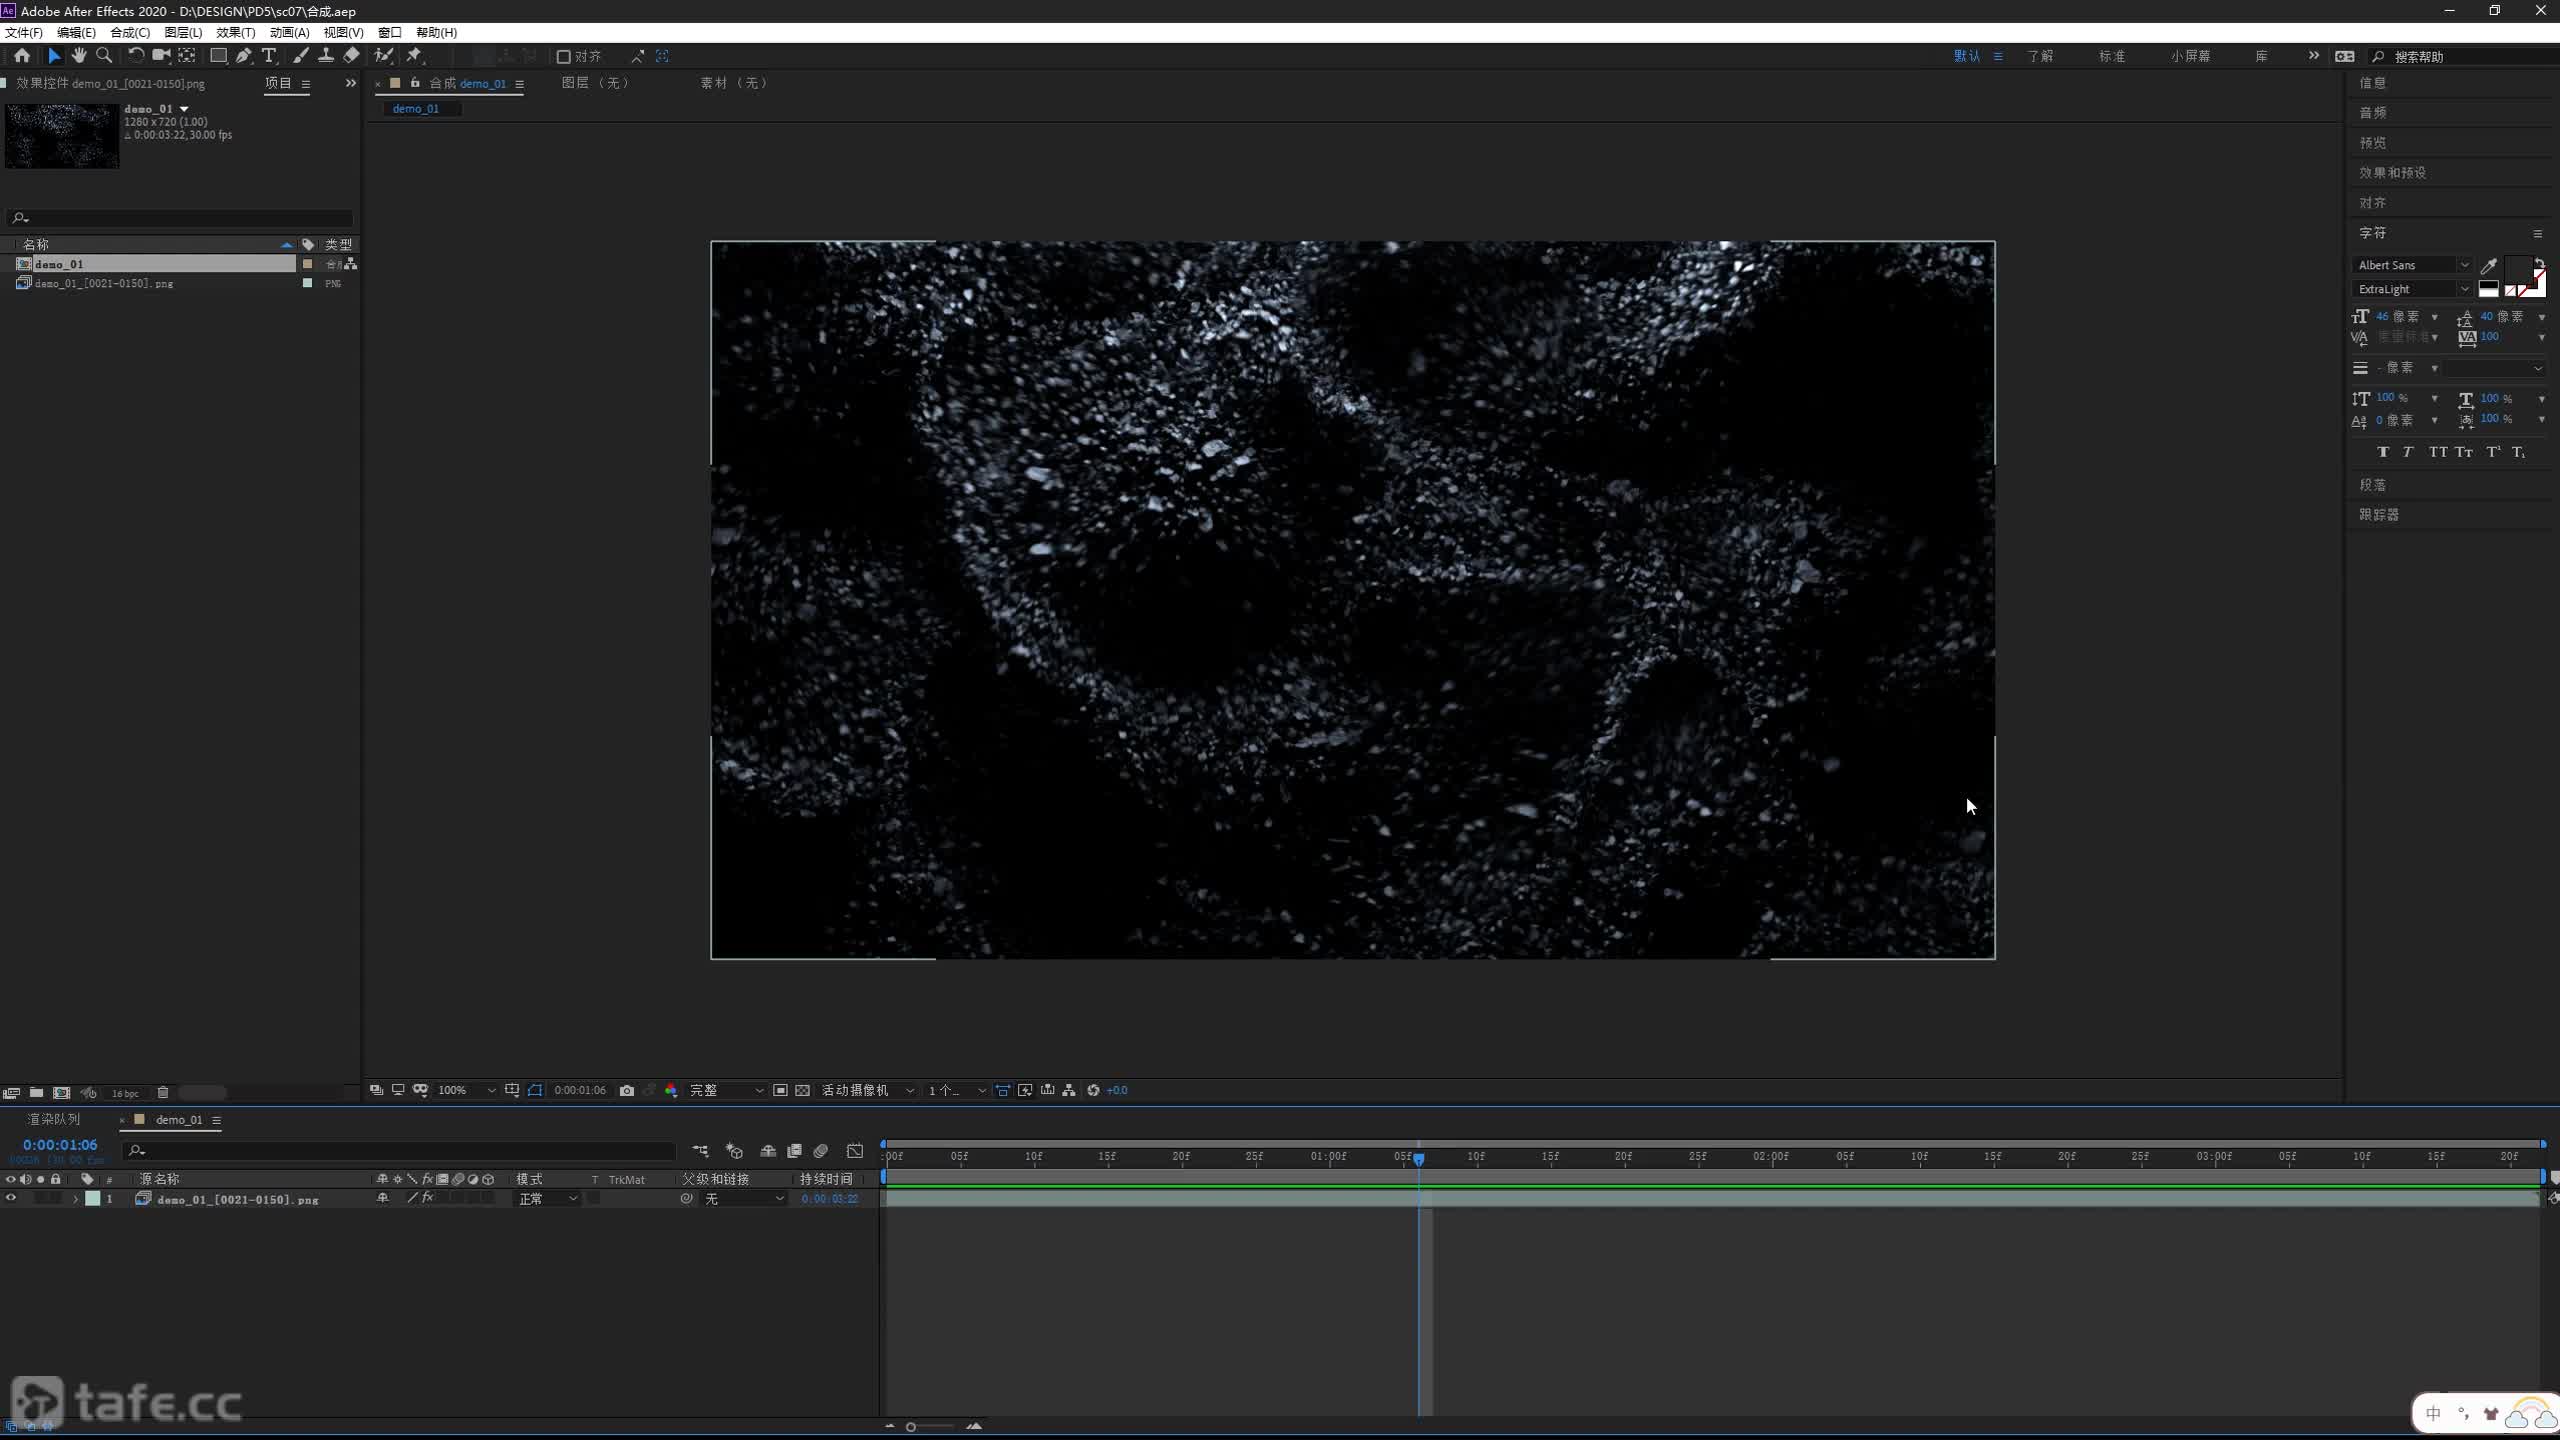Select the Rotation tool
The width and height of the screenshot is (2560, 1440).
(x=136, y=56)
